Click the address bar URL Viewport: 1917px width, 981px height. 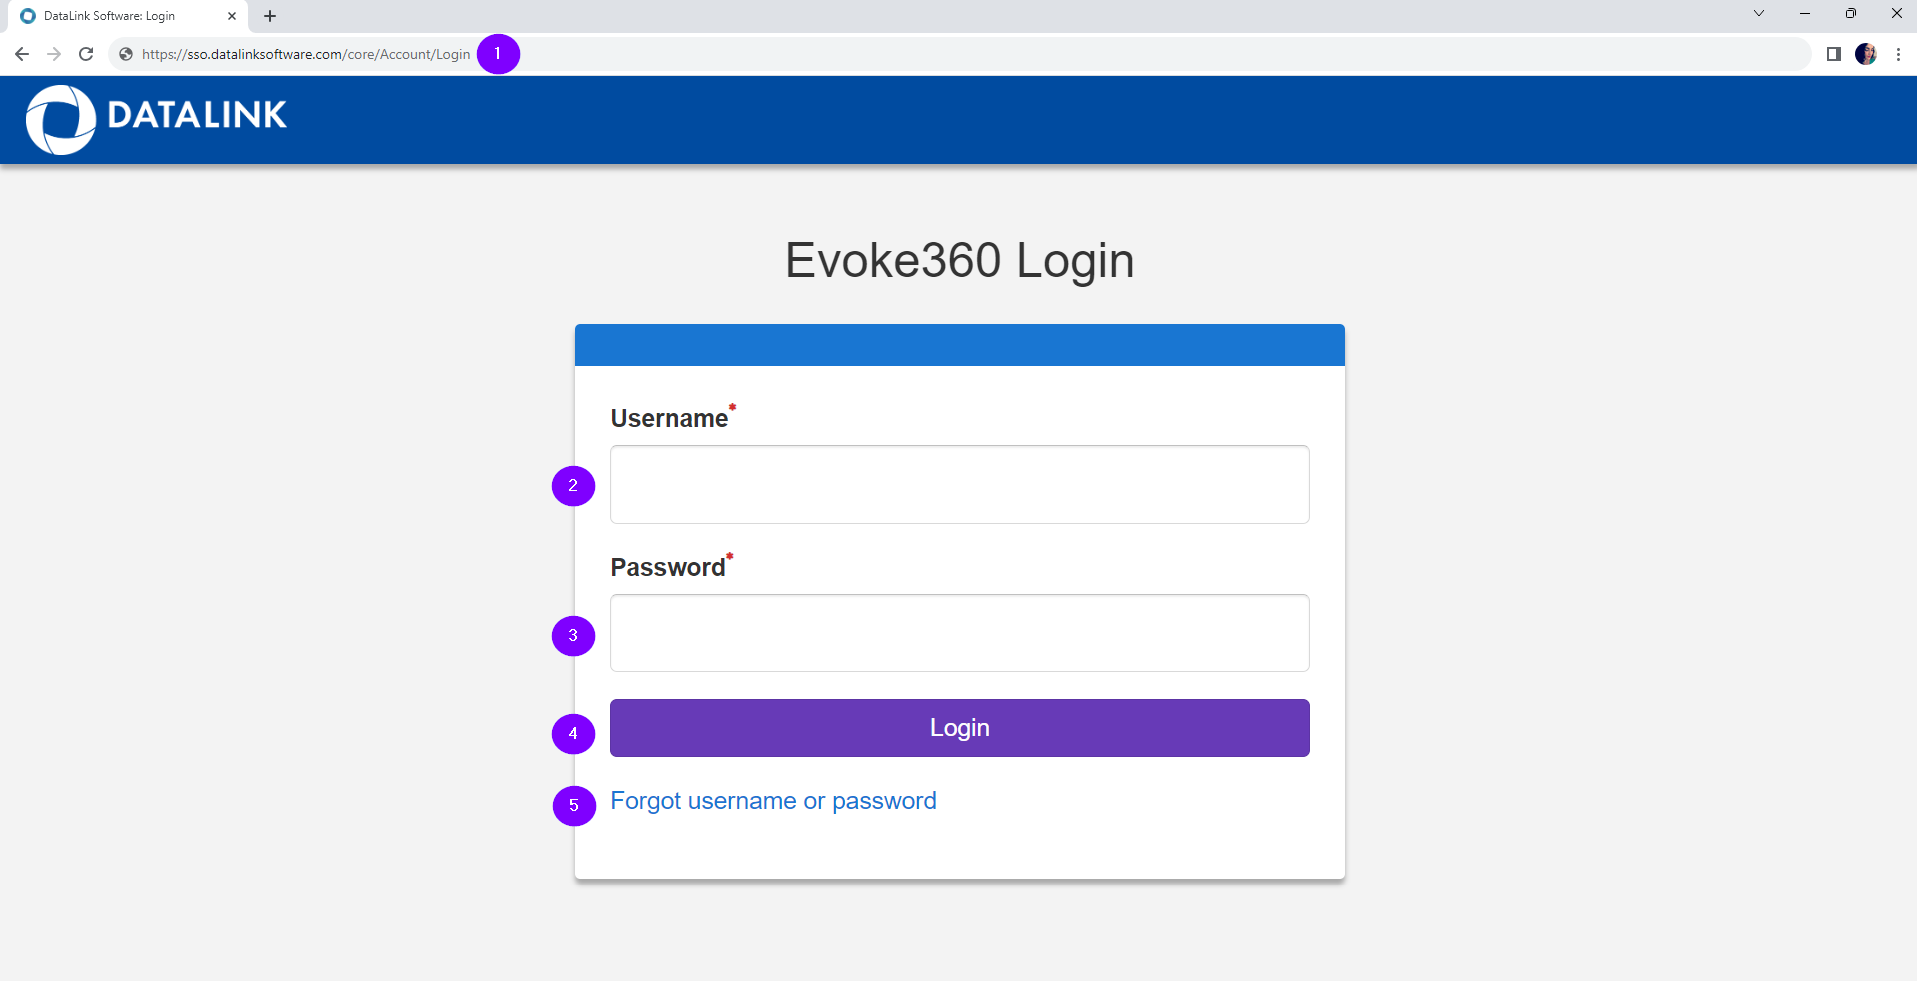306,54
